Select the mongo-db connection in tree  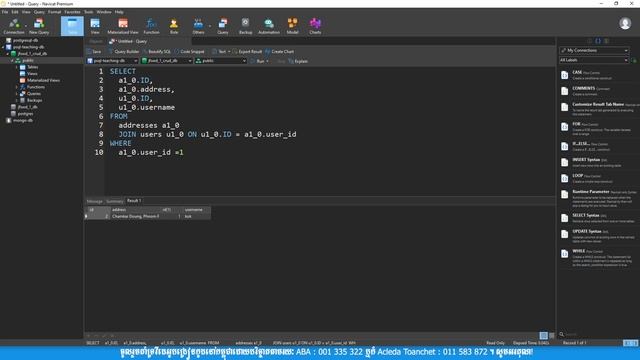23,120
